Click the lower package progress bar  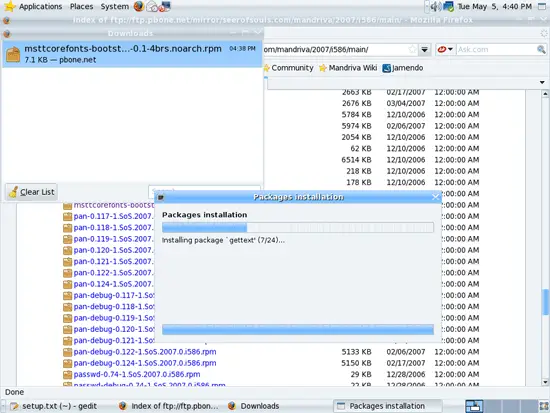pos(298,329)
